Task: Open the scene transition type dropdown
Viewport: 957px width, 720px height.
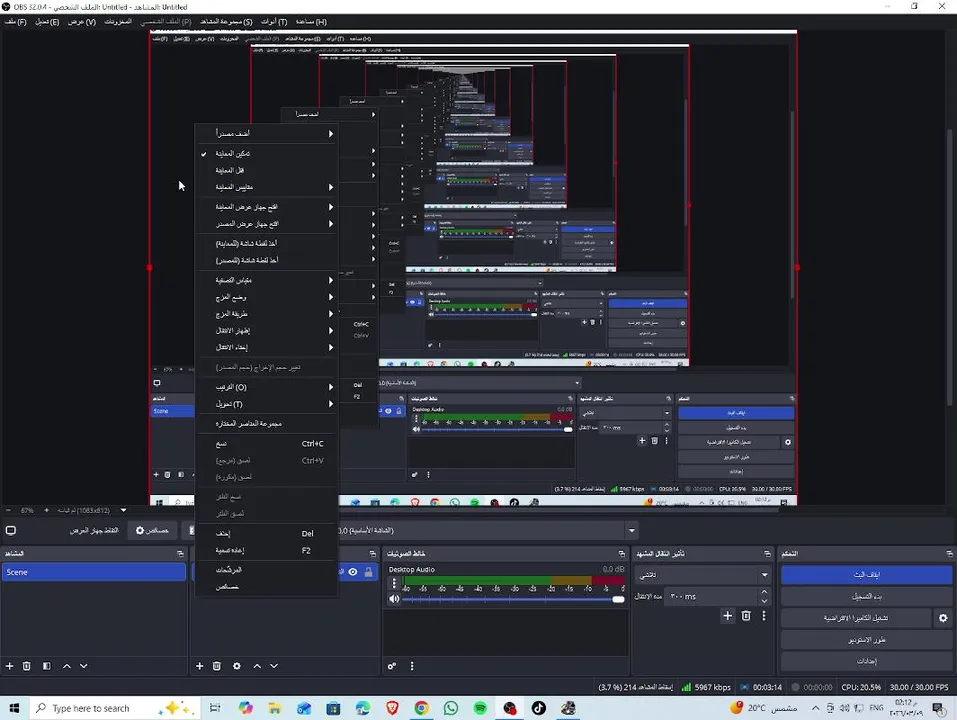Action: (702, 575)
